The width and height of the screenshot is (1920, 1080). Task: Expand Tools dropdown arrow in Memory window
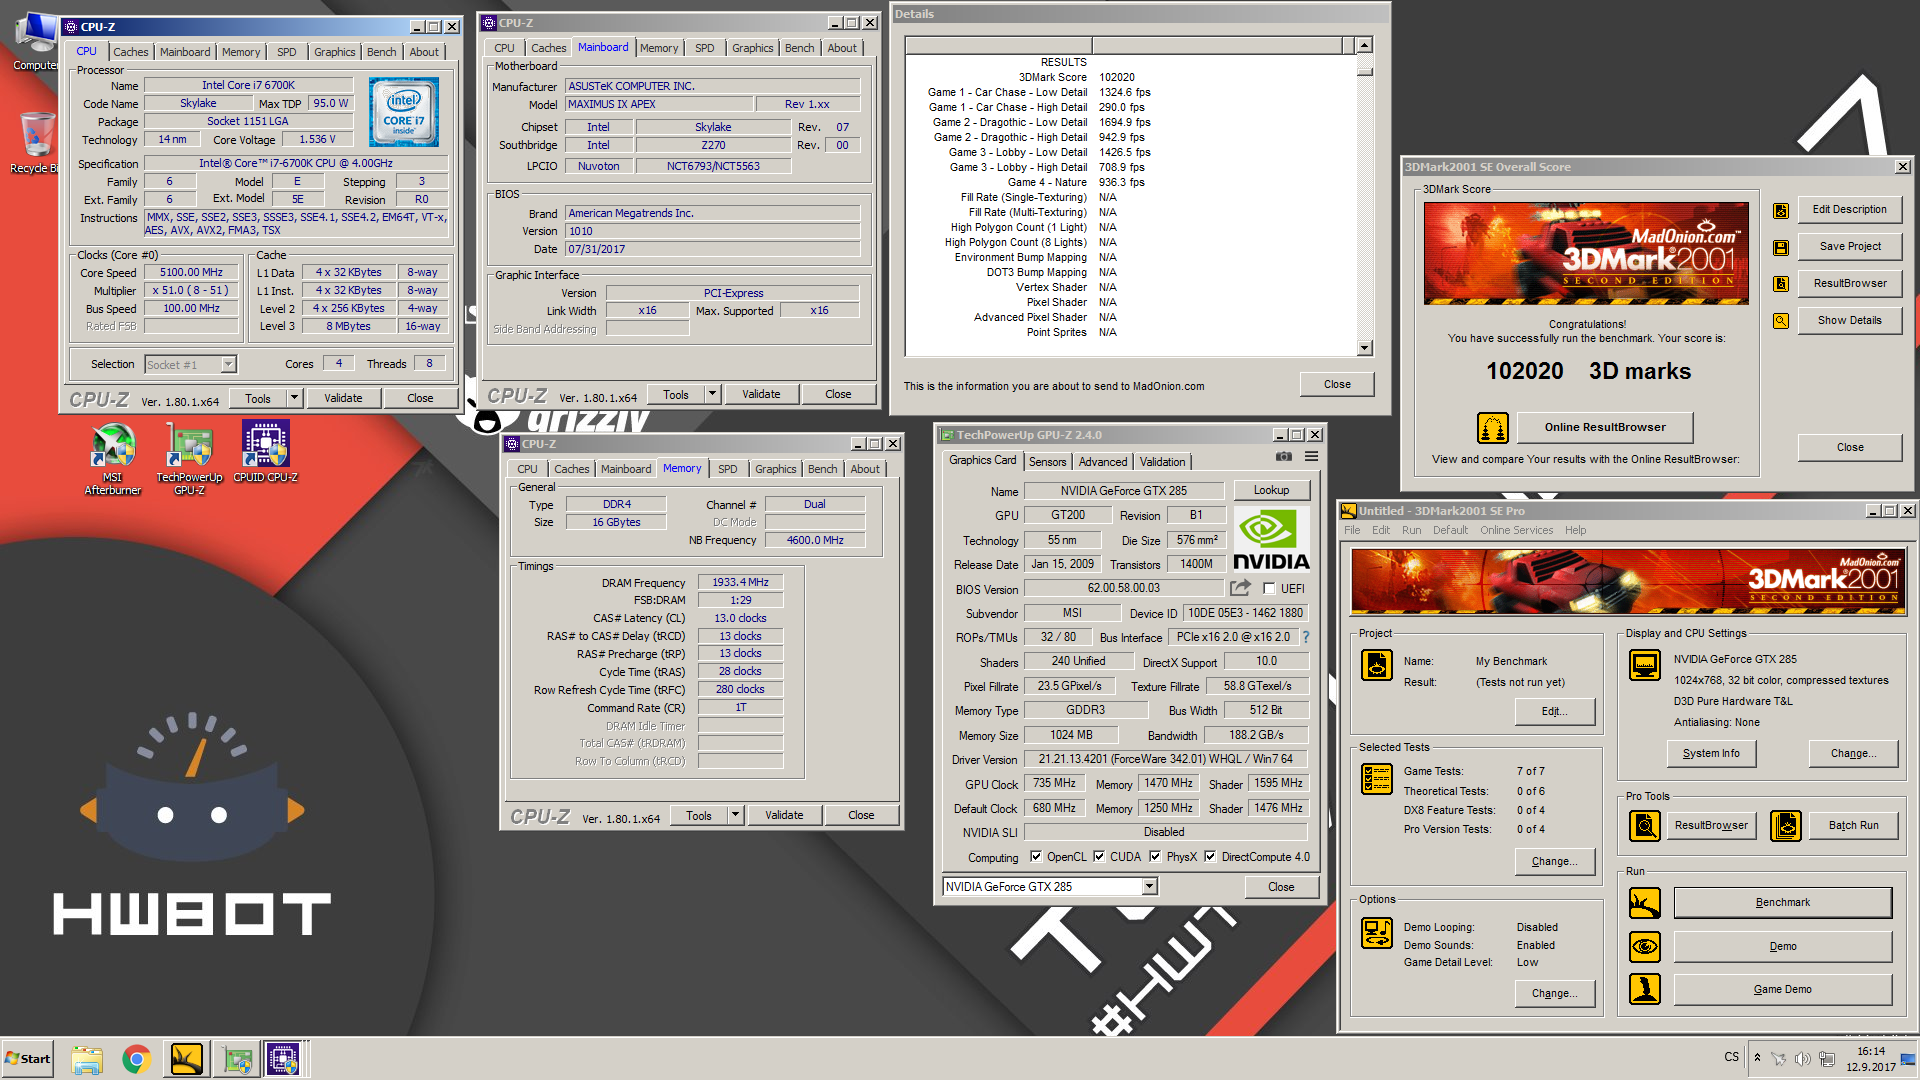(735, 815)
